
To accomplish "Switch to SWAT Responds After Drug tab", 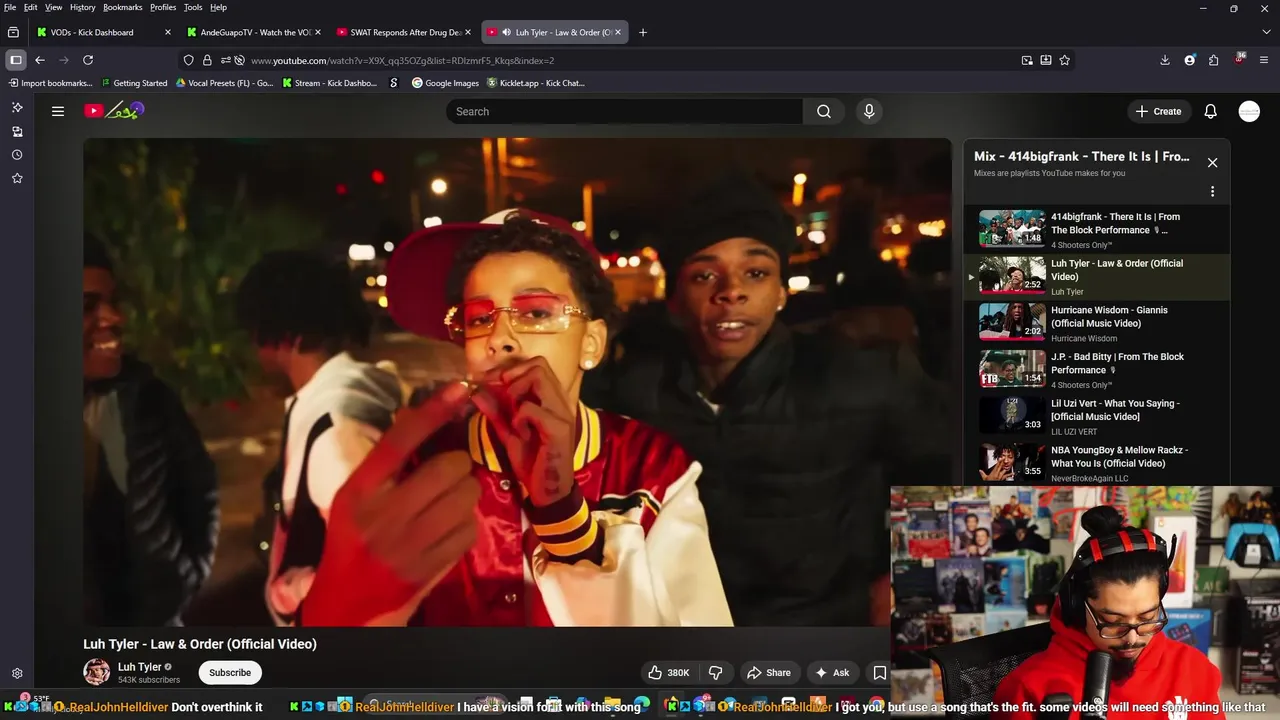I will (x=404, y=32).
